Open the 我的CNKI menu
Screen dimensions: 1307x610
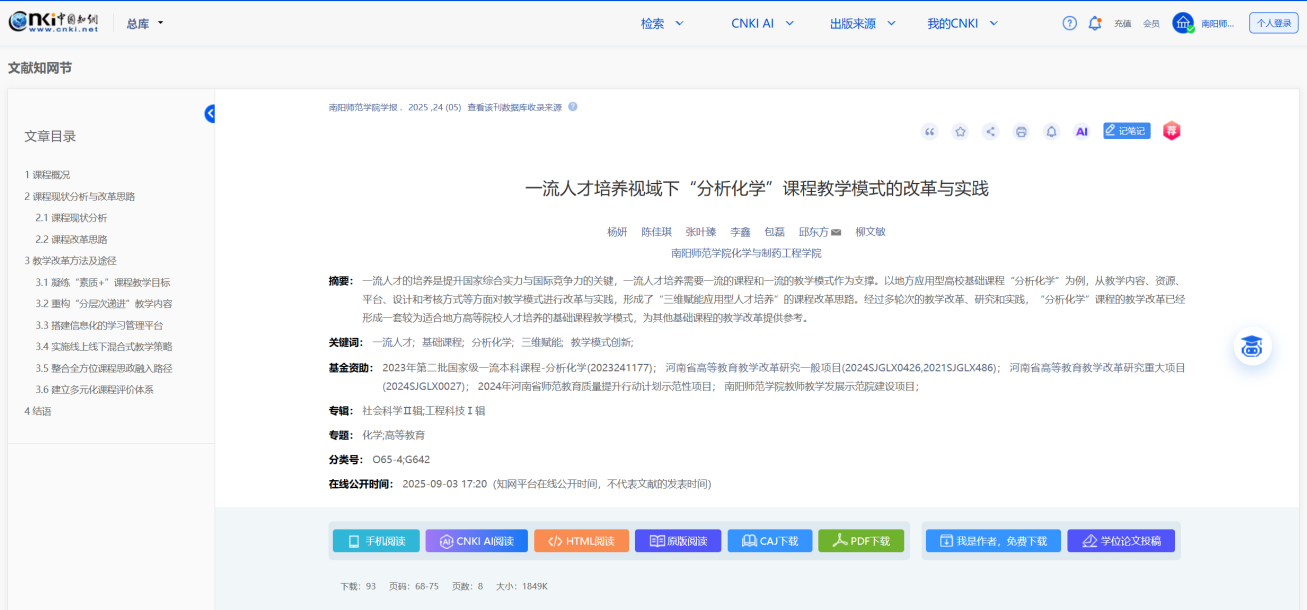click(x=960, y=23)
